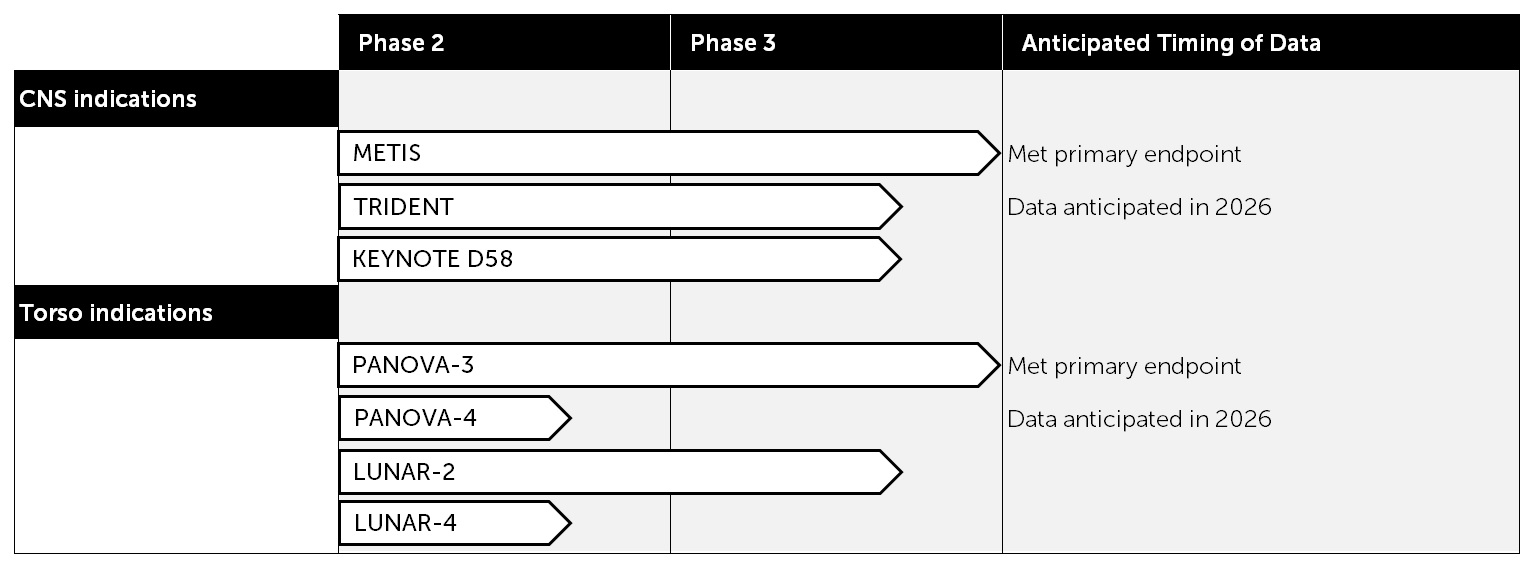Screen dimensions: 1534x568
Task: Click 'Data anticipated in 2026' beside PANOVA-4
Action: 1139,418
